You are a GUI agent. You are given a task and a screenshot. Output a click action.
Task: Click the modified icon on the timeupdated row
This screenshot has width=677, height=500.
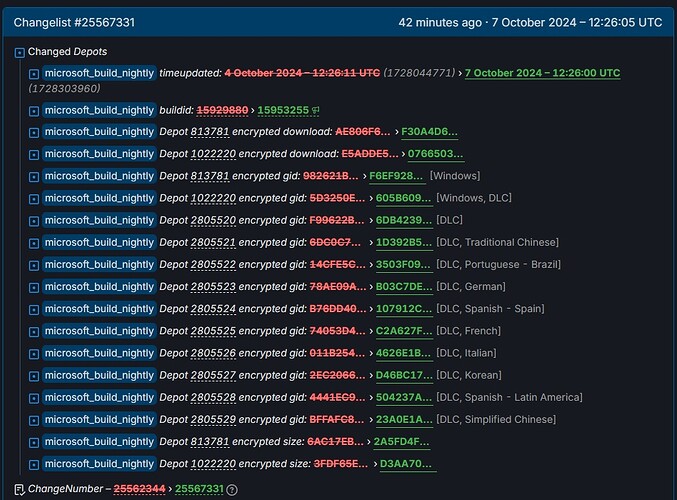(x=34, y=74)
